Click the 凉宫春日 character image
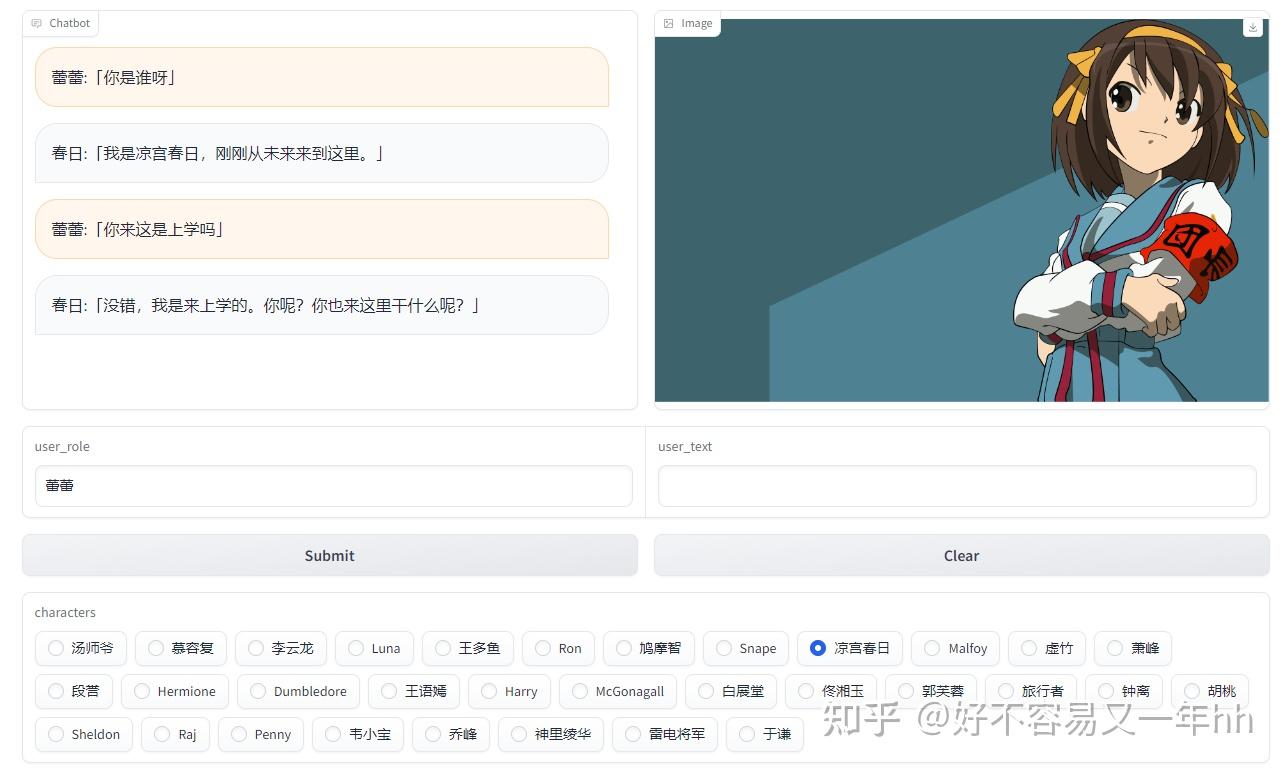The width and height of the screenshot is (1286, 770). pyautogui.click(x=961, y=210)
